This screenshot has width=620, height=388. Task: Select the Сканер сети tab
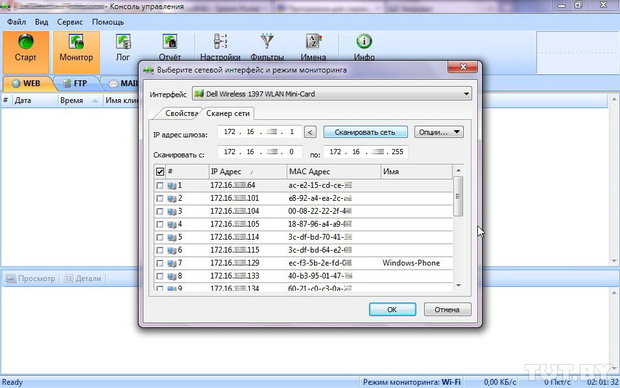tap(228, 114)
